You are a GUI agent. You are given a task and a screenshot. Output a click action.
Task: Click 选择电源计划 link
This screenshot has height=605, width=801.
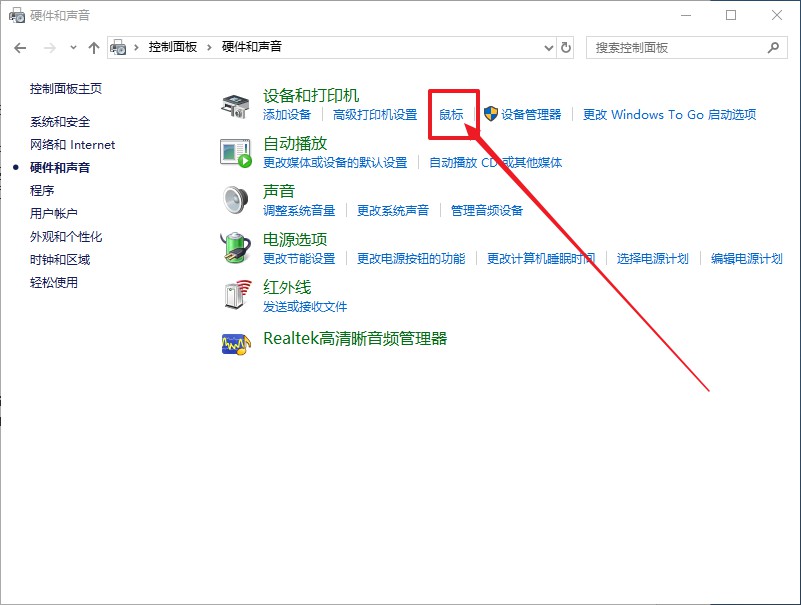[x=652, y=259]
